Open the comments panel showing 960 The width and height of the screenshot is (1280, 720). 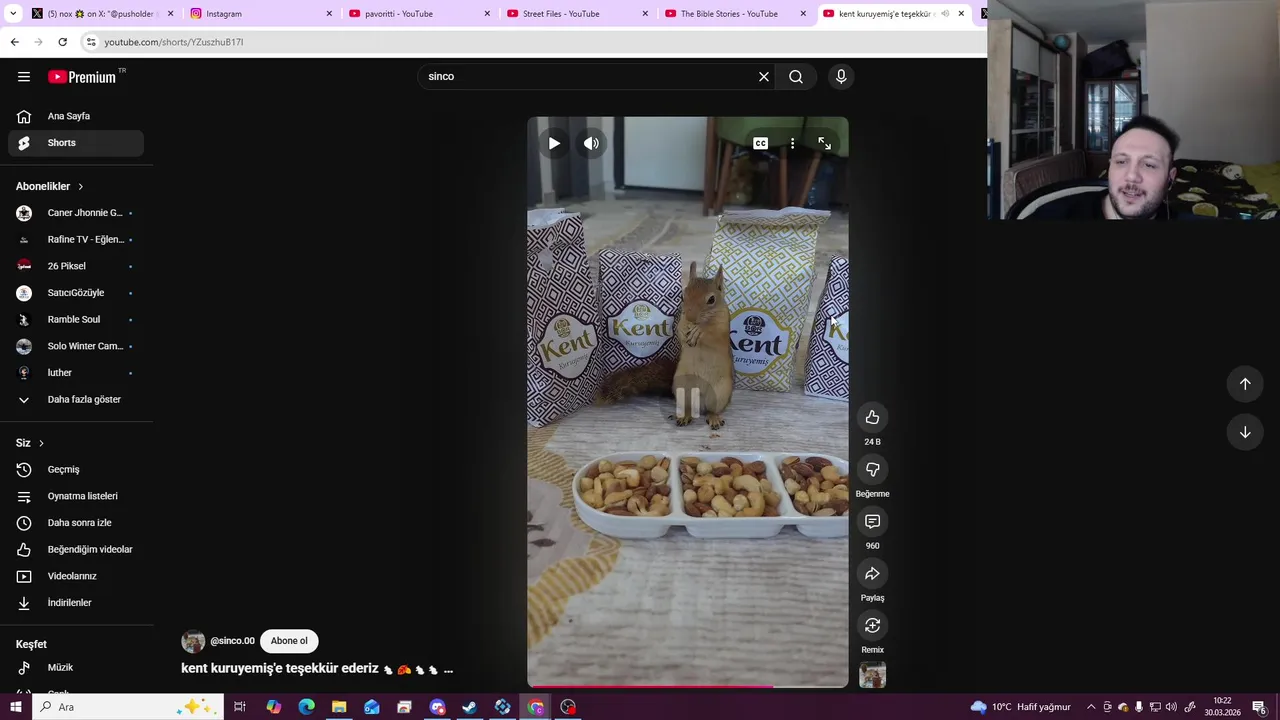[x=872, y=521]
